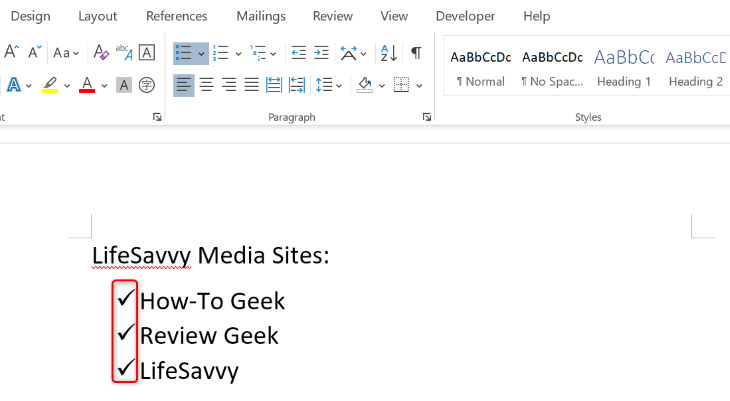
Task: Apply the yellow text highlight color
Action: (50, 85)
